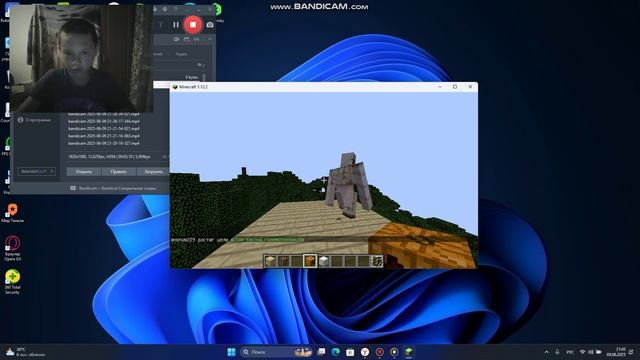
Task: Switch to Bandicam via taskbar icon
Action: tap(379, 352)
